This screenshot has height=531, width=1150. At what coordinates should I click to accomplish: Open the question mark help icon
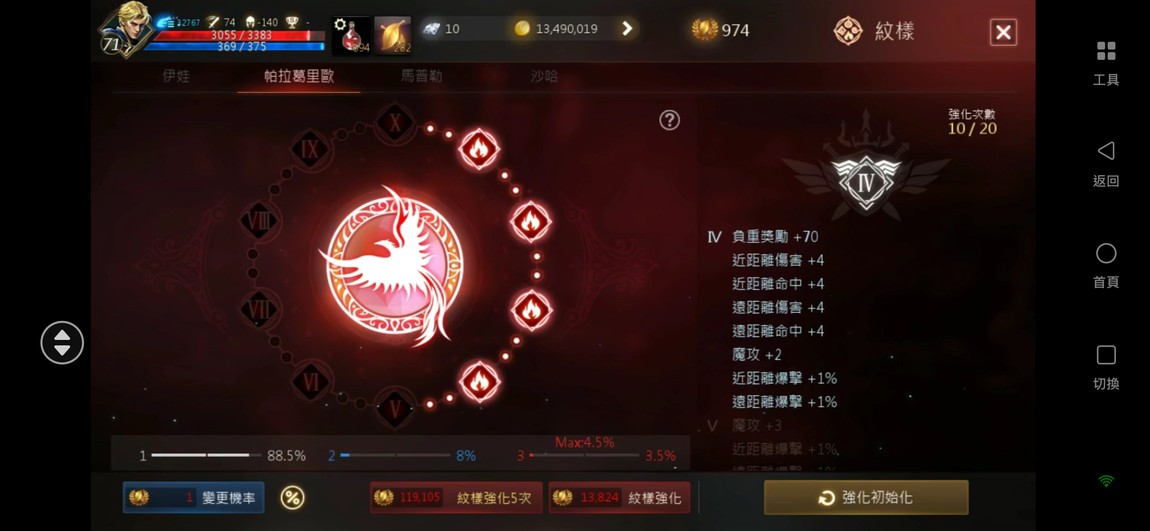[x=669, y=120]
